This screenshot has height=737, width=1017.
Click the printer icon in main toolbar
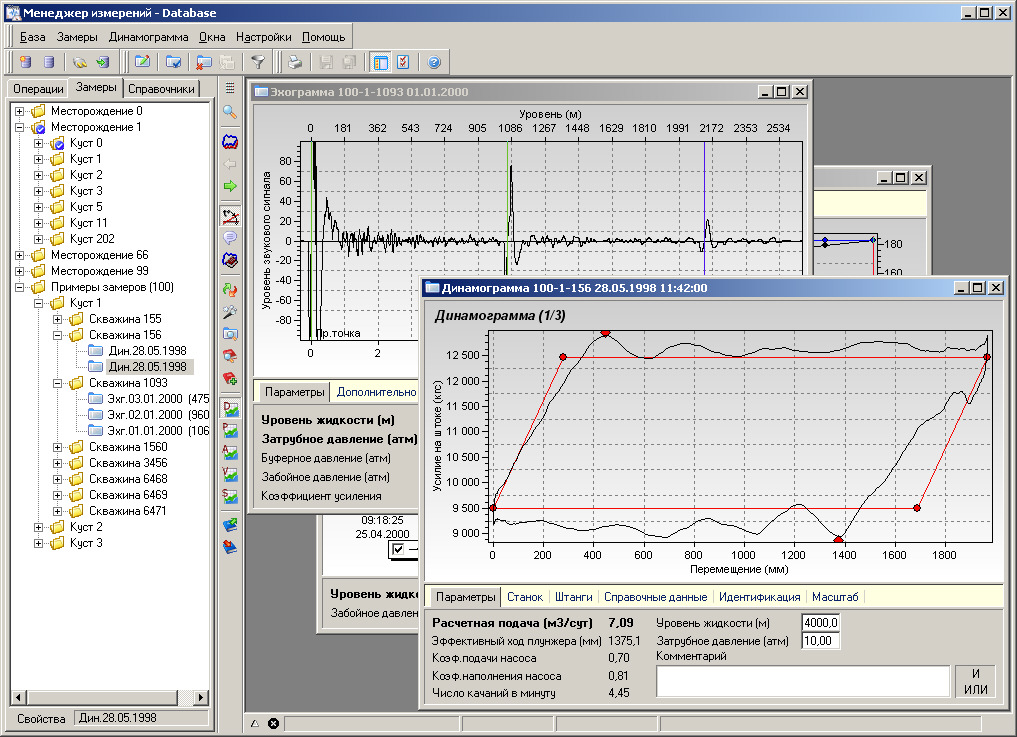pos(295,62)
